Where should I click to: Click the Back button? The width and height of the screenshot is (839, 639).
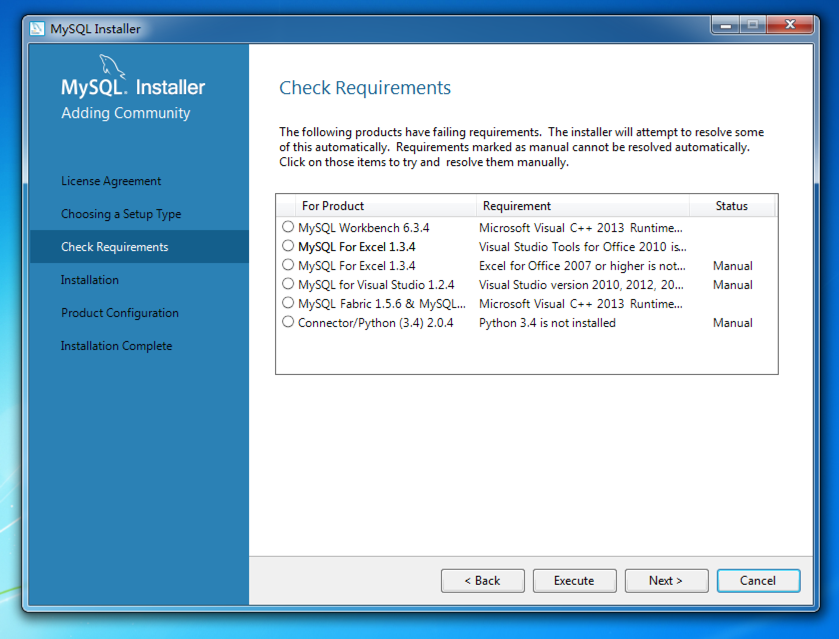click(483, 581)
